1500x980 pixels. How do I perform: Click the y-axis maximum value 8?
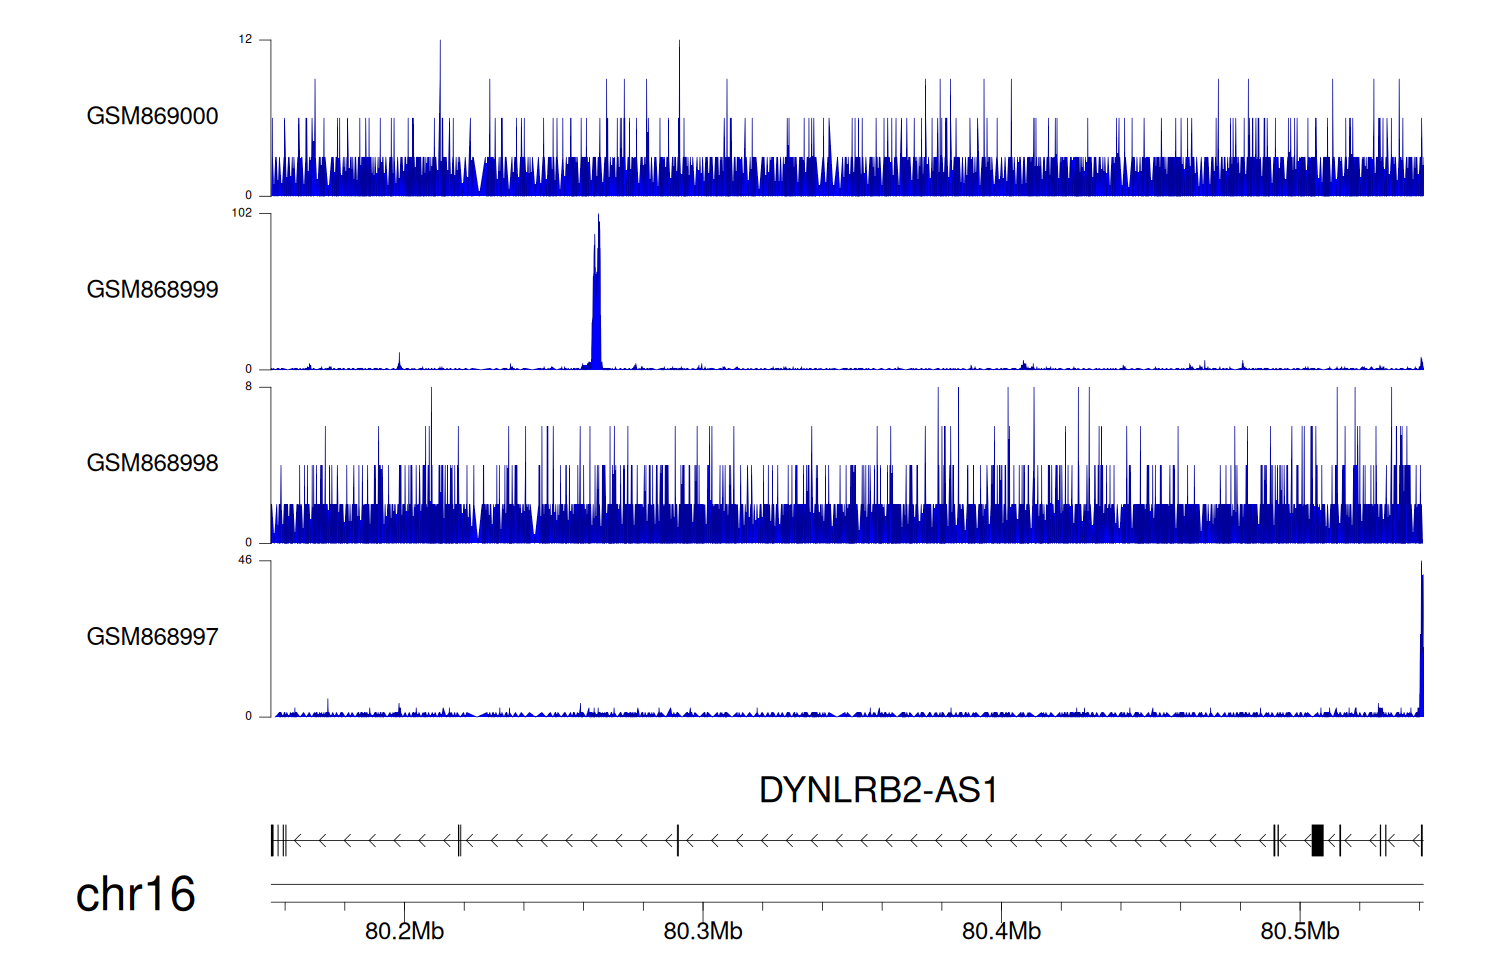pos(248,387)
